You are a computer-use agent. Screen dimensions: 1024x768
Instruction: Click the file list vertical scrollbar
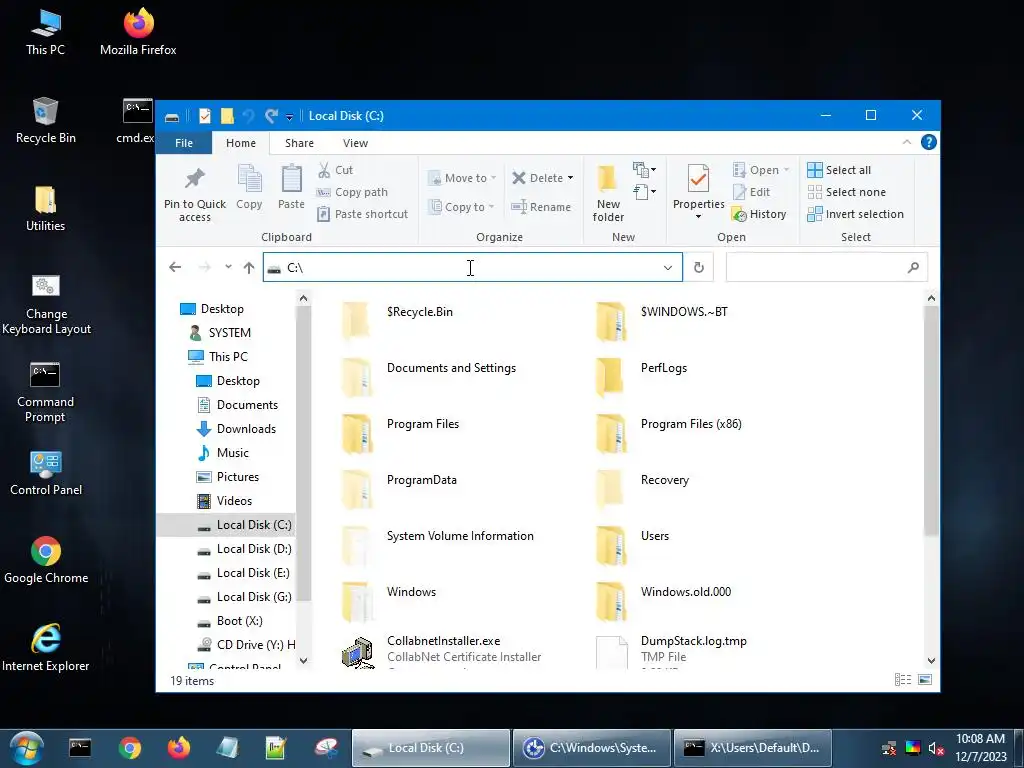point(931,421)
